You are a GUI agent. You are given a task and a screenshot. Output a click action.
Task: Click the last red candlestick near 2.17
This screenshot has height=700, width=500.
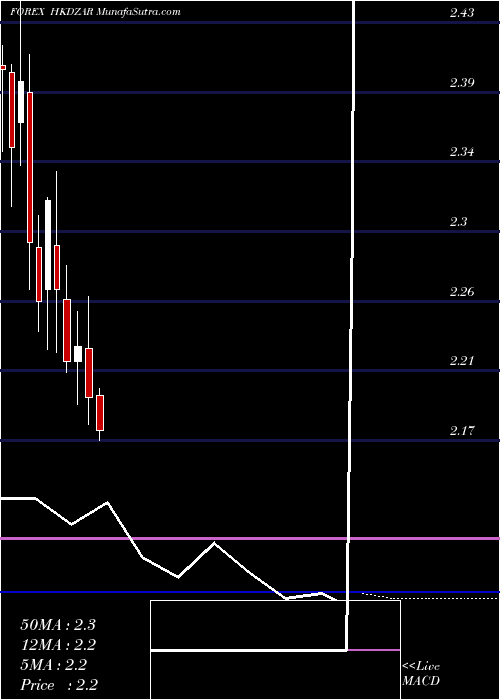click(100, 413)
